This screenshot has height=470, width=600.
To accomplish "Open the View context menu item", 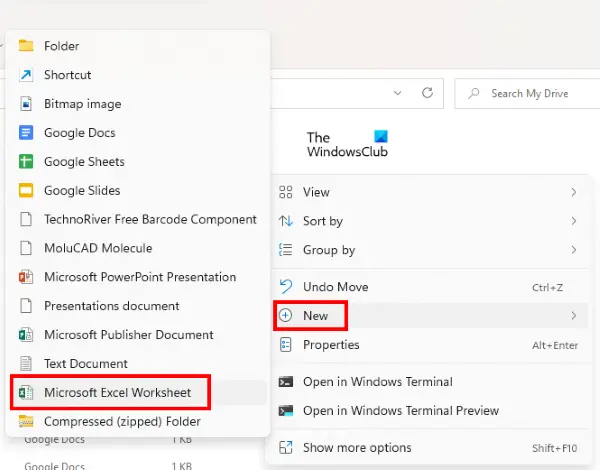I will coord(430,192).
